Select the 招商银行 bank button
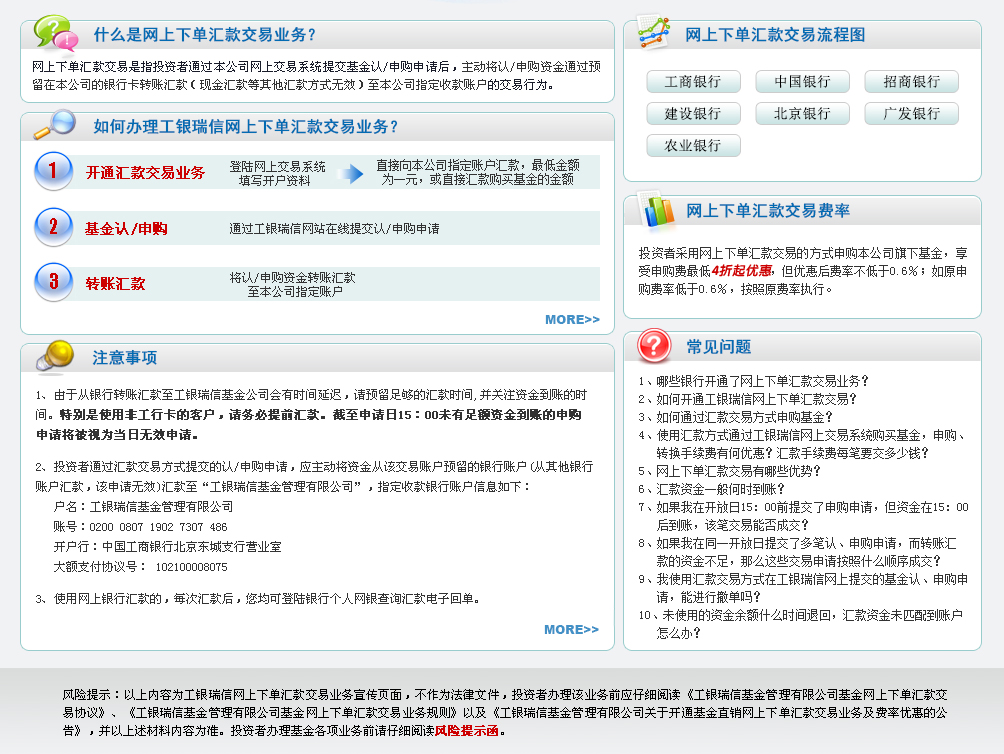The height and width of the screenshot is (754, 1004). 912,81
